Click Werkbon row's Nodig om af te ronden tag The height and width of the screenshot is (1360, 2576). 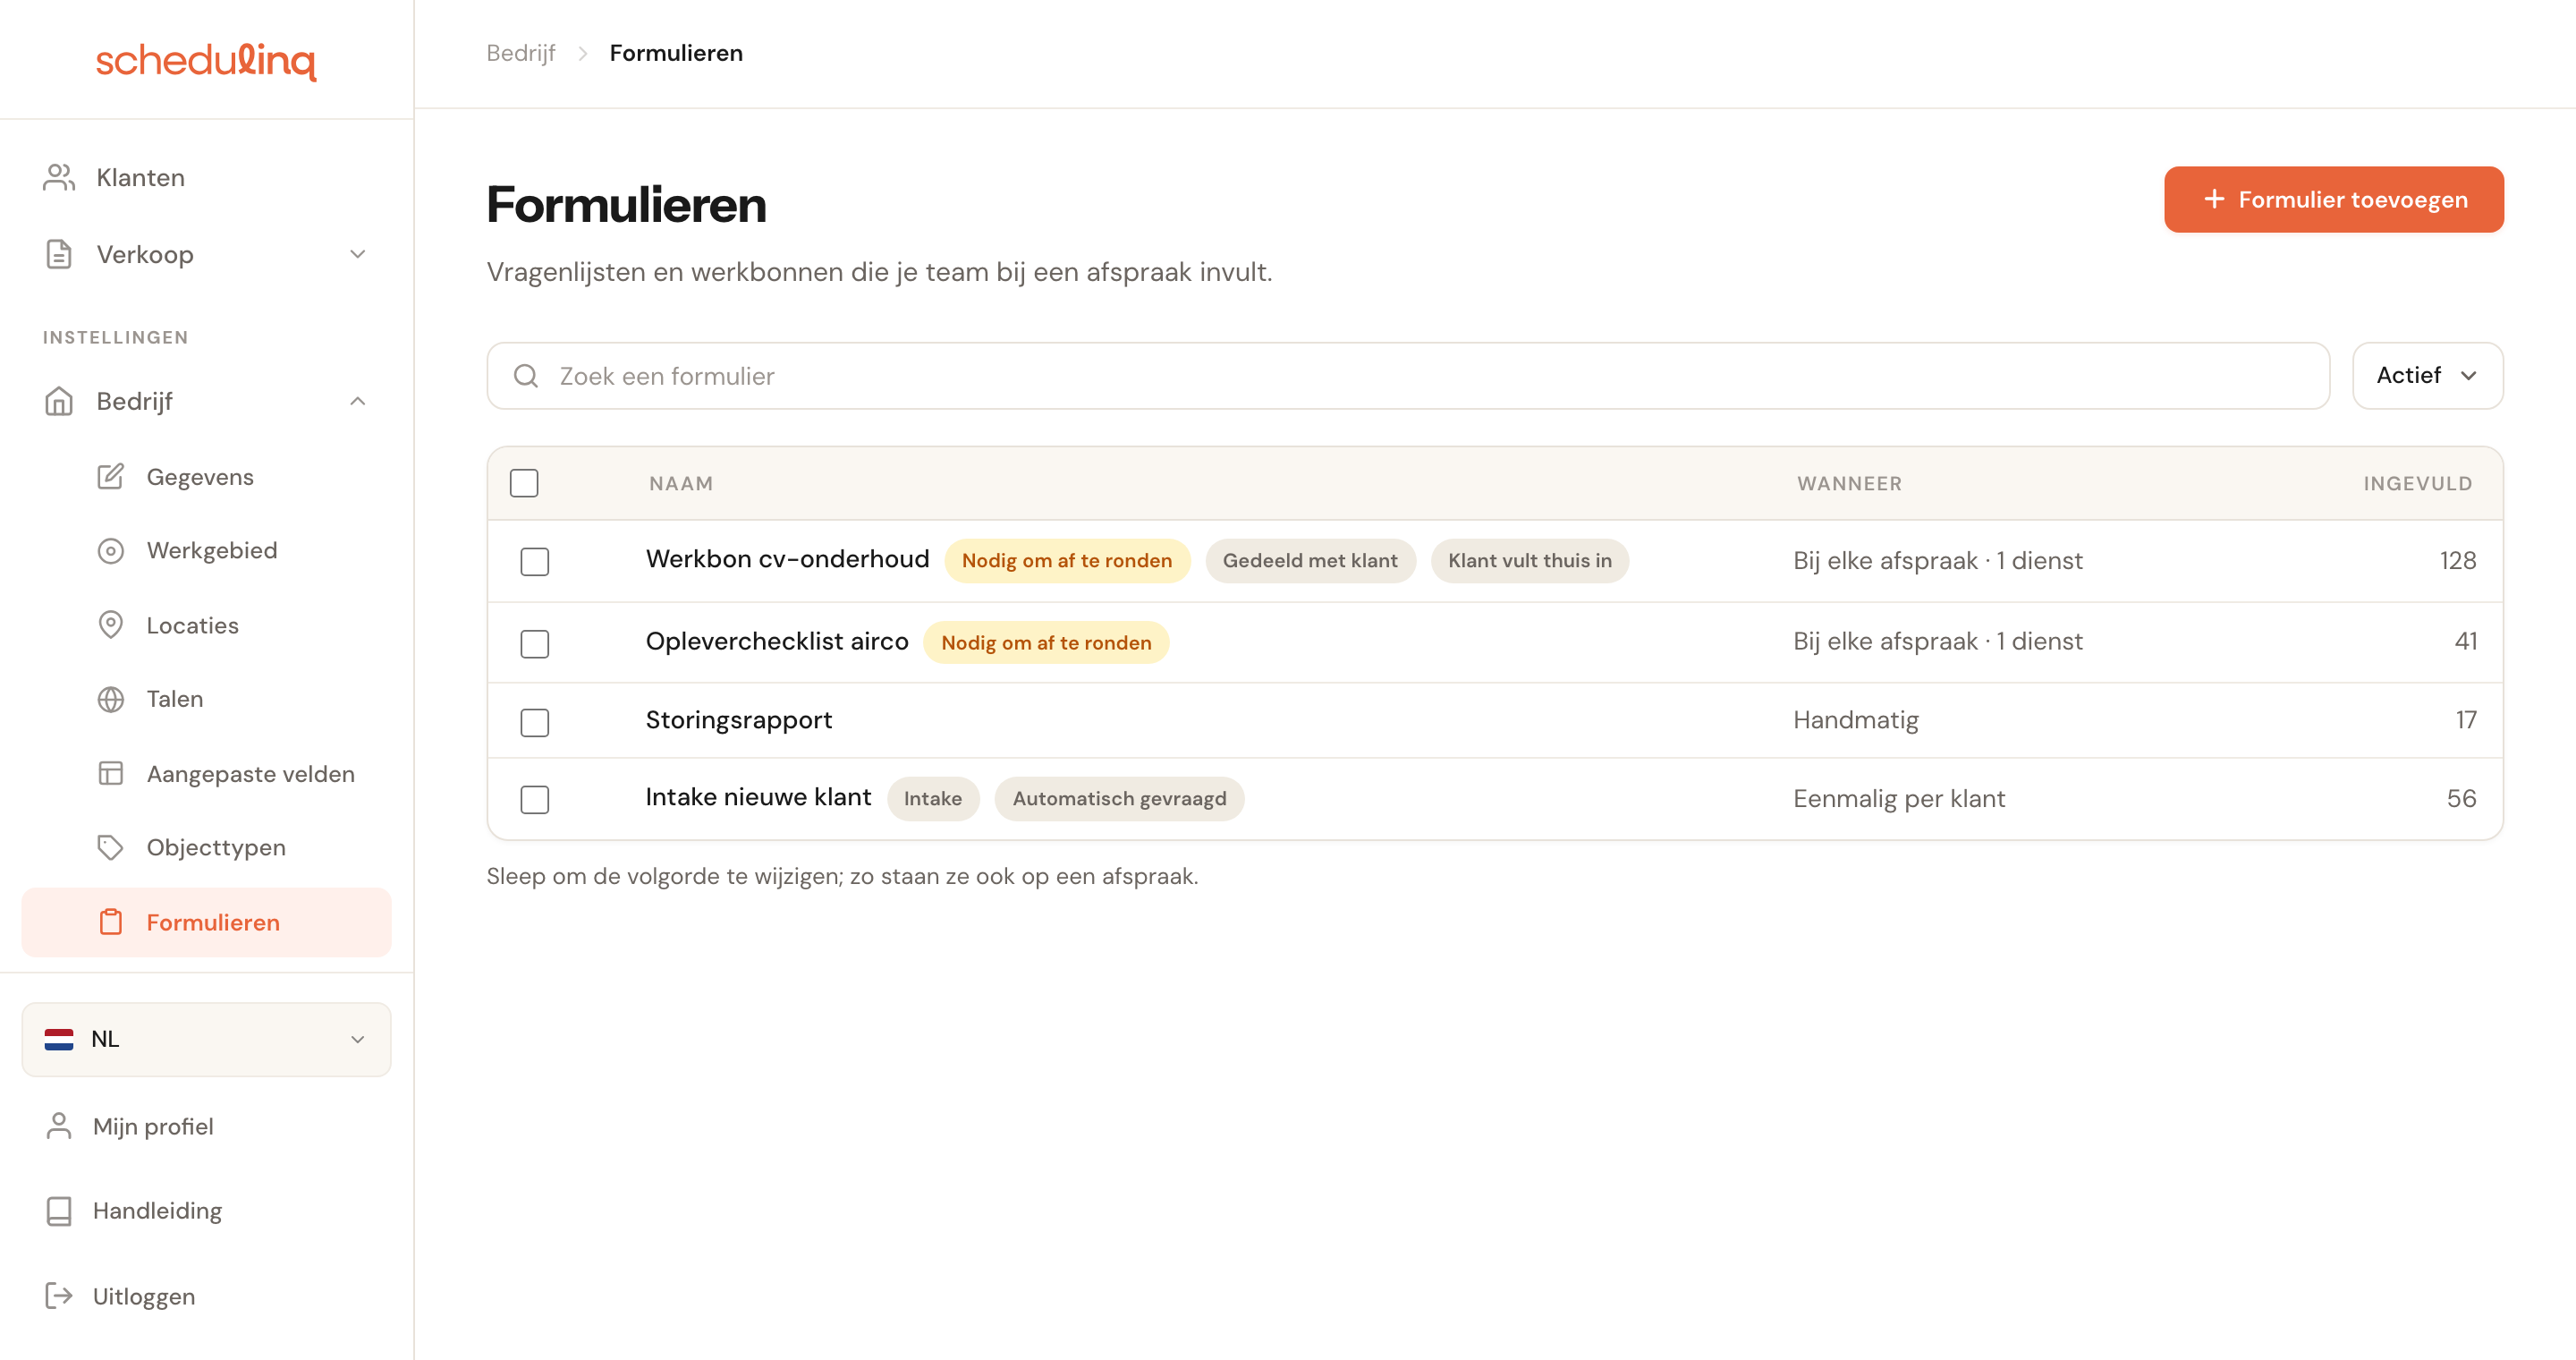point(1067,561)
